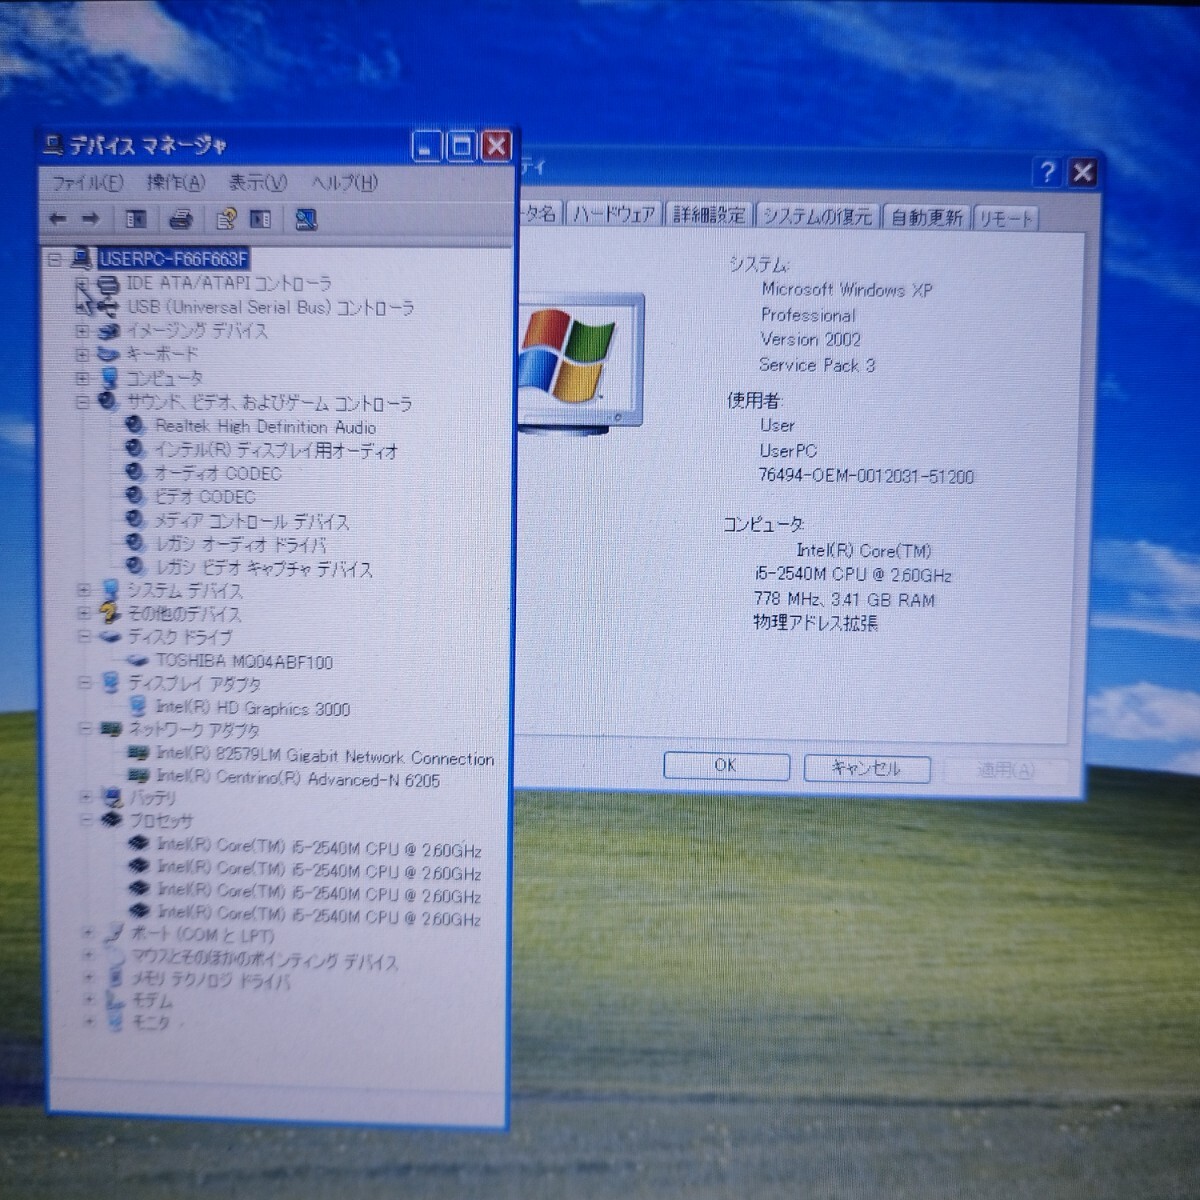
Task: Expand the バッテリ node
Action: tap(86, 798)
